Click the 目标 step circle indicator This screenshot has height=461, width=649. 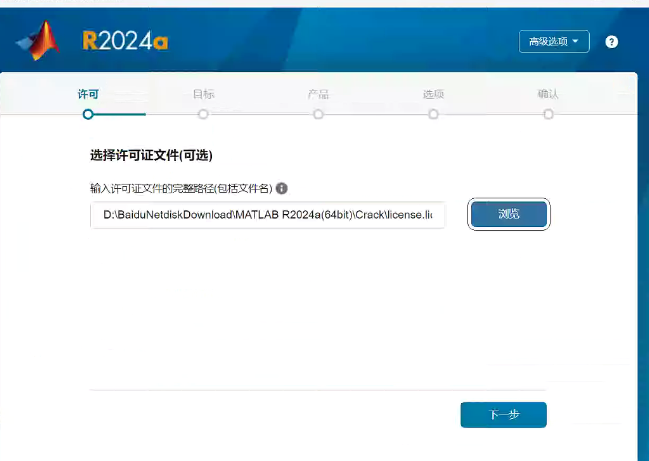[x=203, y=114]
